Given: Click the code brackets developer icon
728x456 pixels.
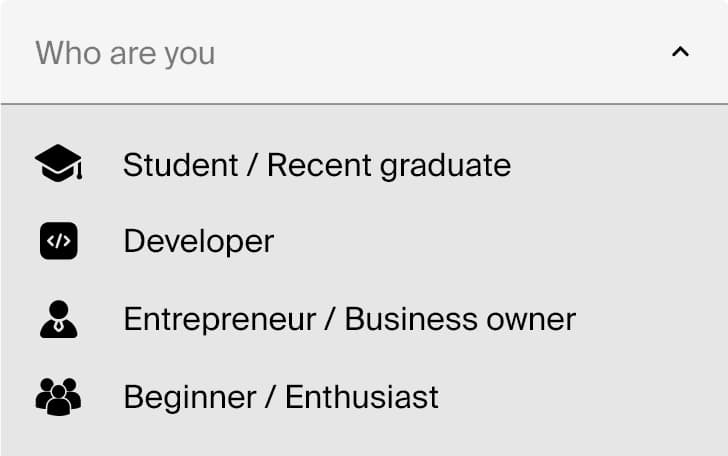Looking at the screenshot, I should pyautogui.click(x=58, y=241).
